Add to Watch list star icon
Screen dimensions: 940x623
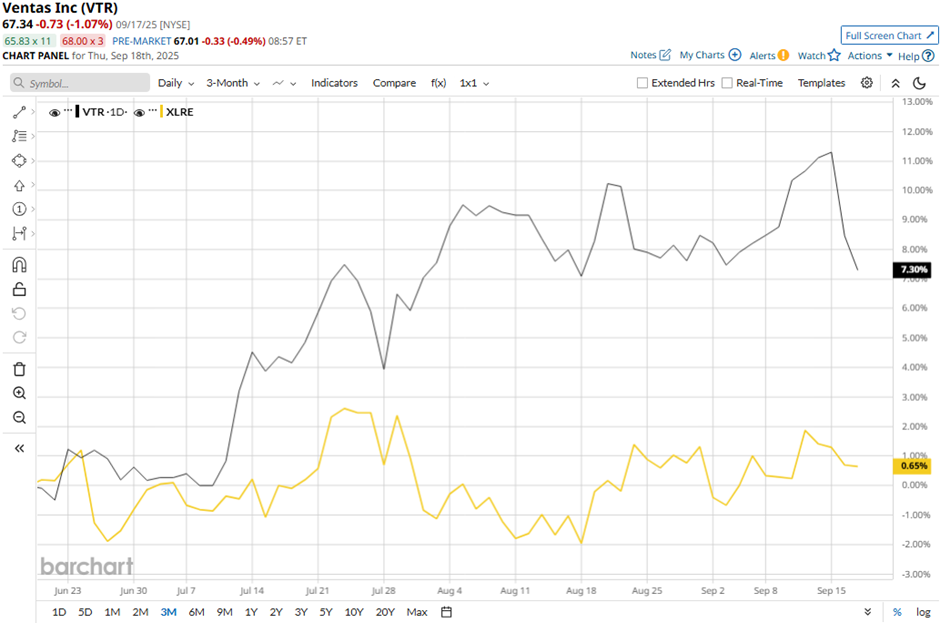click(x=834, y=55)
